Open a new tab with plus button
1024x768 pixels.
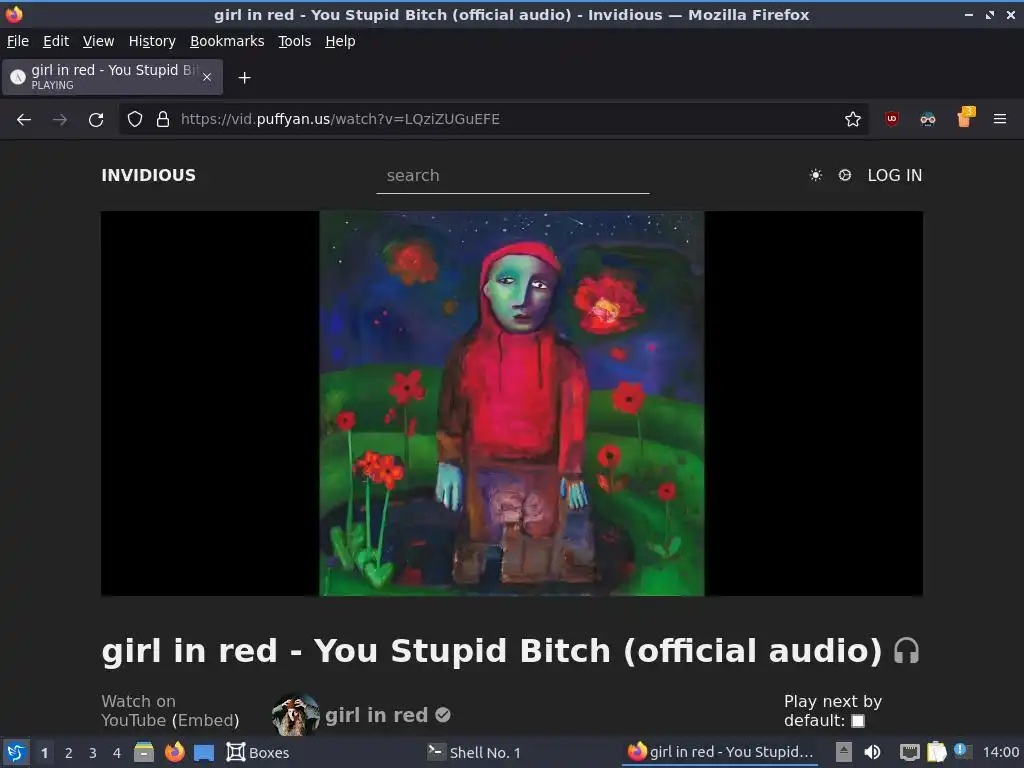[x=244, y=78]
